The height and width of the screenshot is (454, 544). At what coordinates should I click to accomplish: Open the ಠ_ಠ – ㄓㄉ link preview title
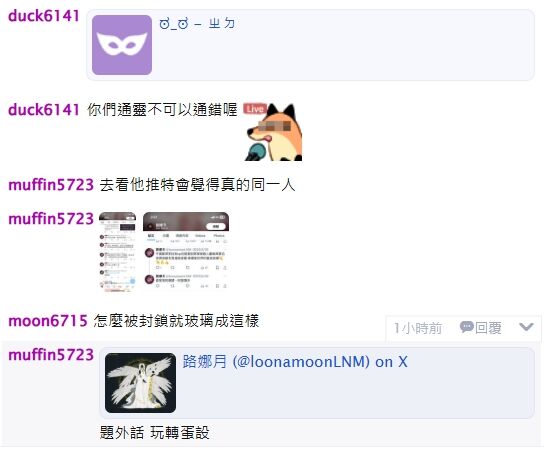point(197,24)
